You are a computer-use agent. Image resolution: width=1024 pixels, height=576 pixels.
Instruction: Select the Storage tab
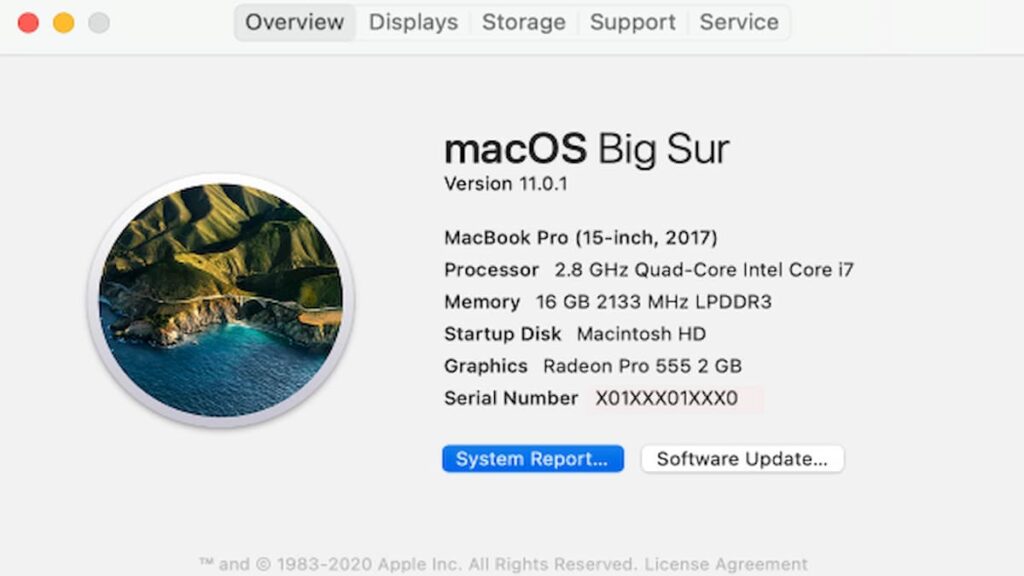(524, 22)
